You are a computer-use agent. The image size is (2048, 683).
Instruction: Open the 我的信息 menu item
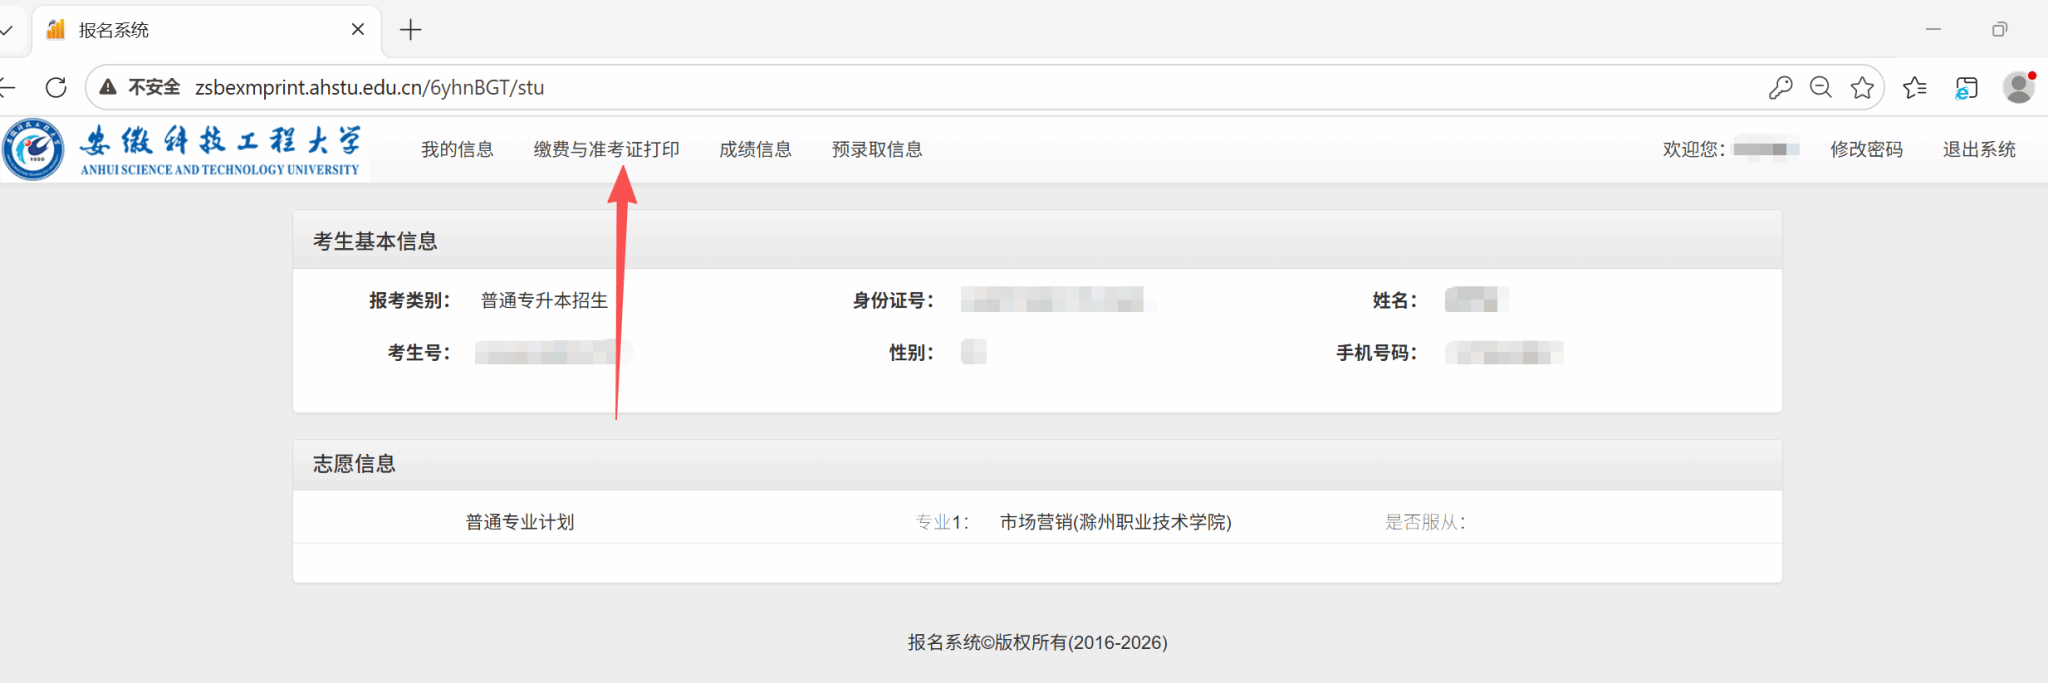[457, 149]
